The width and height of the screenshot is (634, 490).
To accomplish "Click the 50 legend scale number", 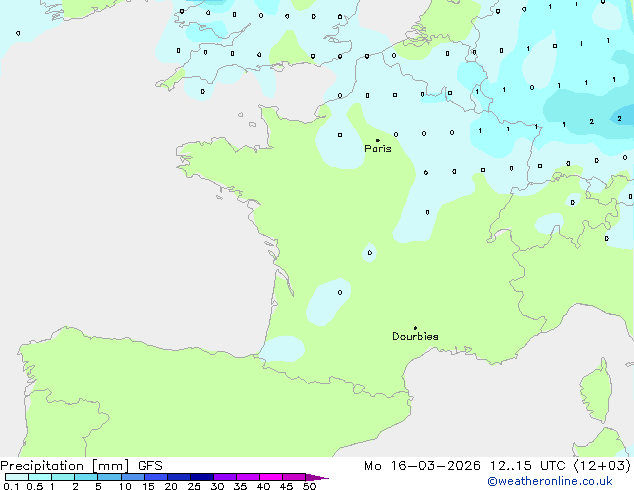I will (310, 486).
